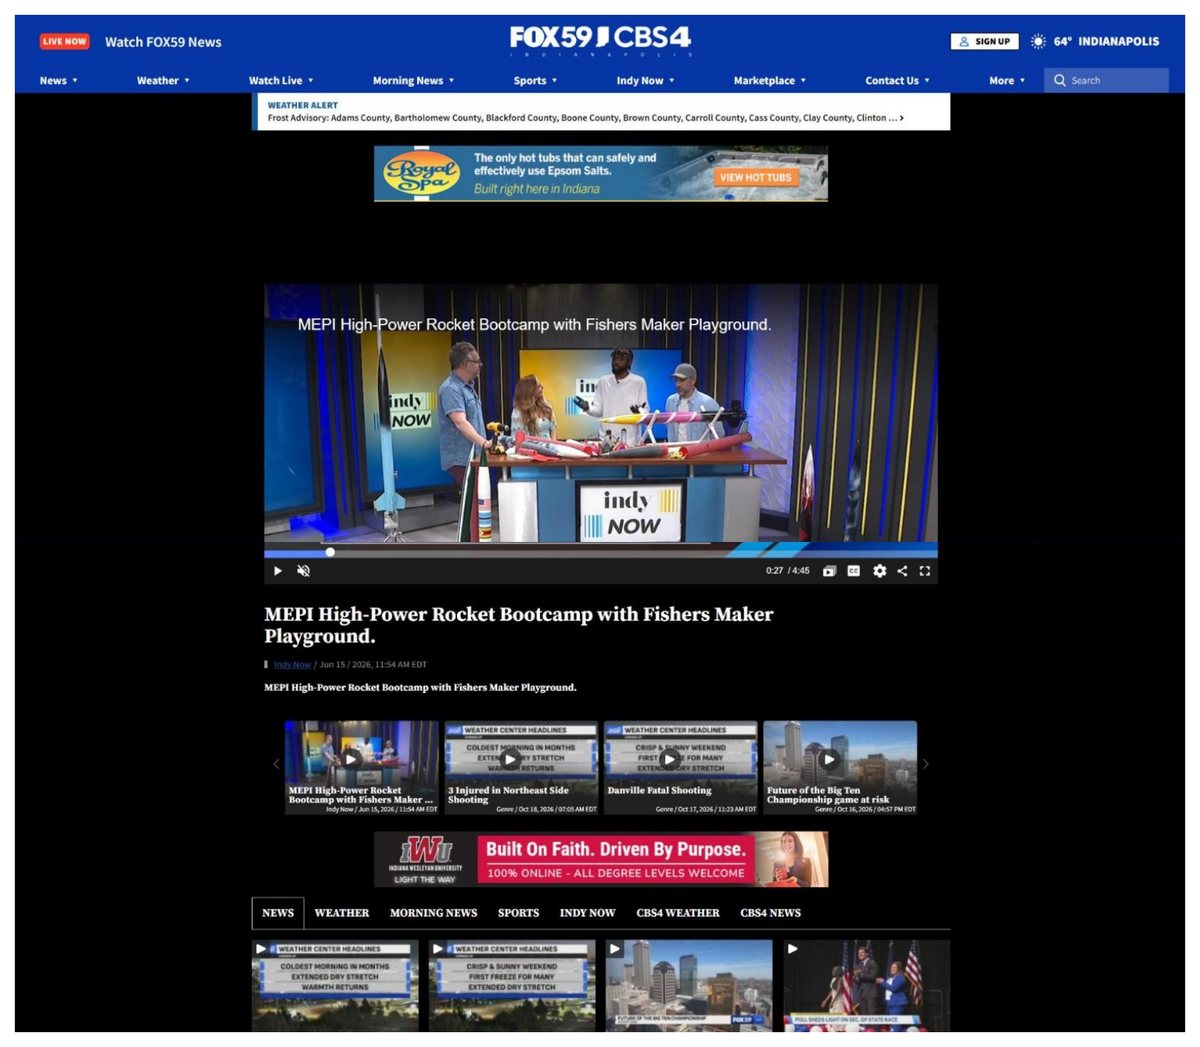Toggle closed captions on the video

tap(854, 571)
